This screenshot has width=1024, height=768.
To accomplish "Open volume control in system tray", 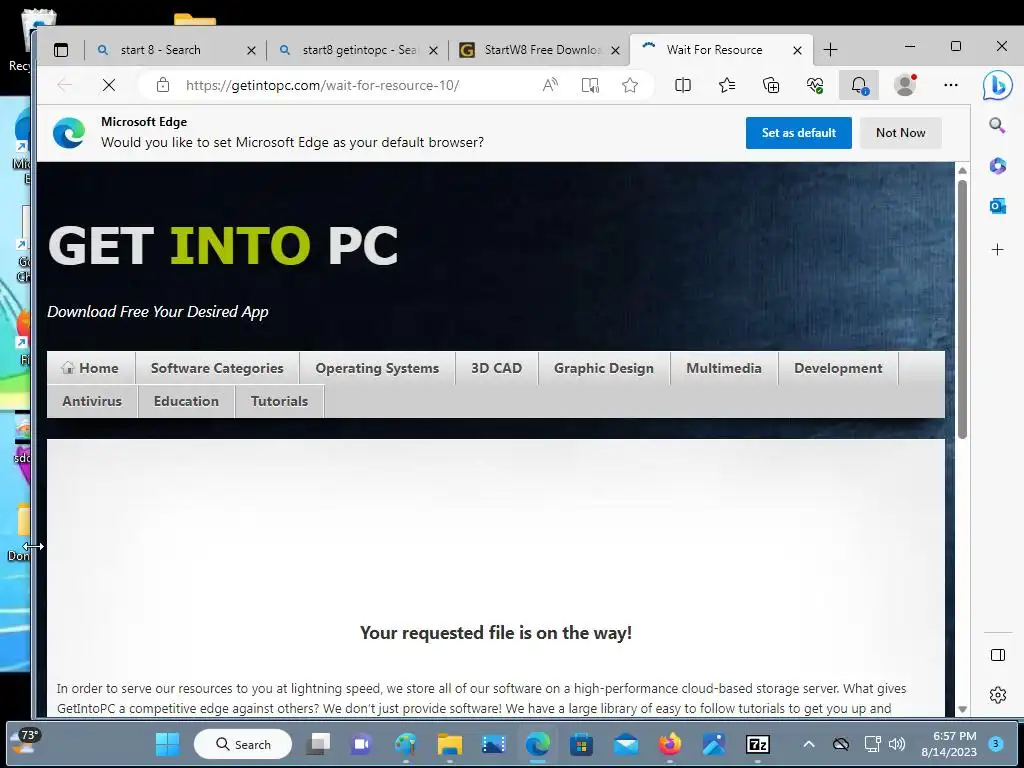I will pyautogui.click(x=897, y=744).
